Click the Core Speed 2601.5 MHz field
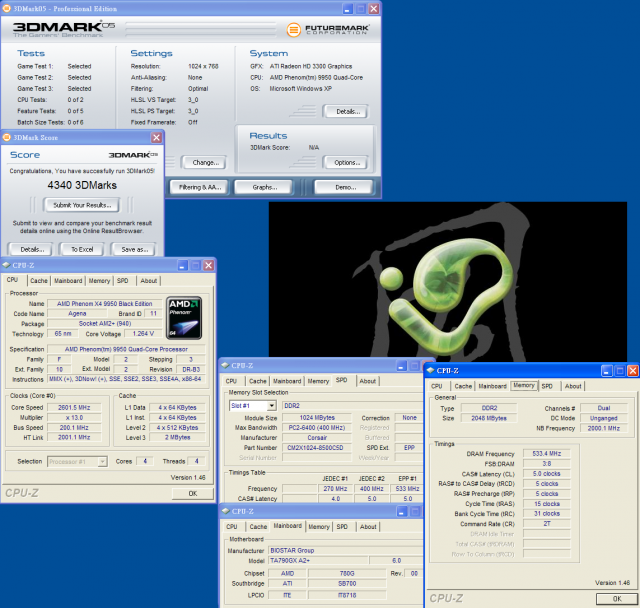640x608 pixels. [74, 408]
